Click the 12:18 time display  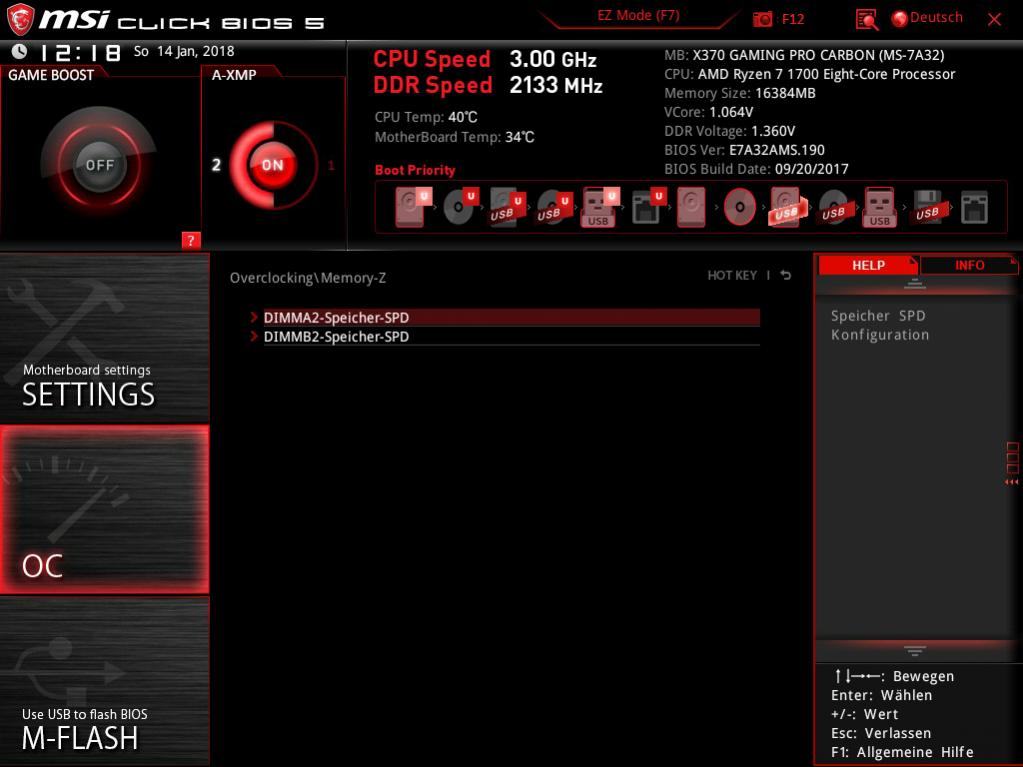pos(80,52)
